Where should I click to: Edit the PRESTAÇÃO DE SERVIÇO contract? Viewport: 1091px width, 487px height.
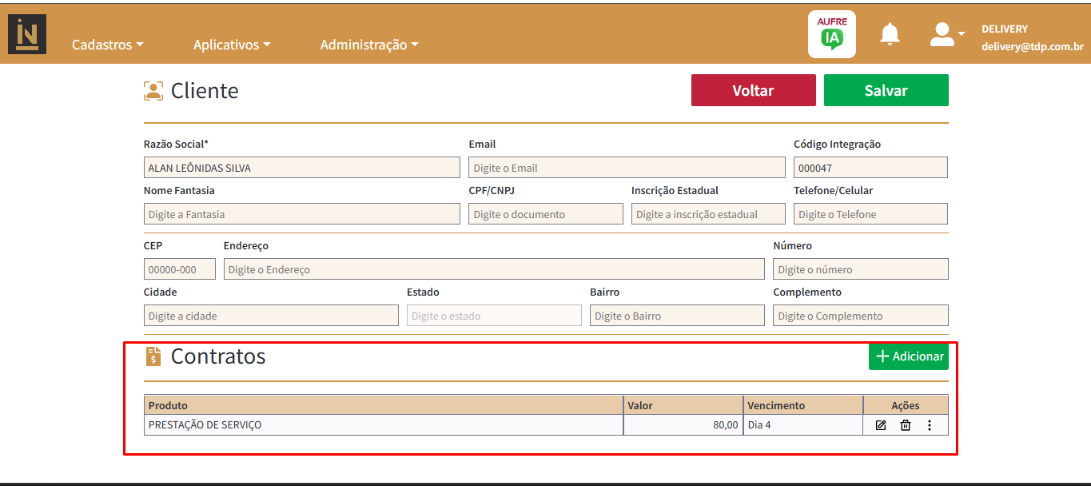[881, 425]
